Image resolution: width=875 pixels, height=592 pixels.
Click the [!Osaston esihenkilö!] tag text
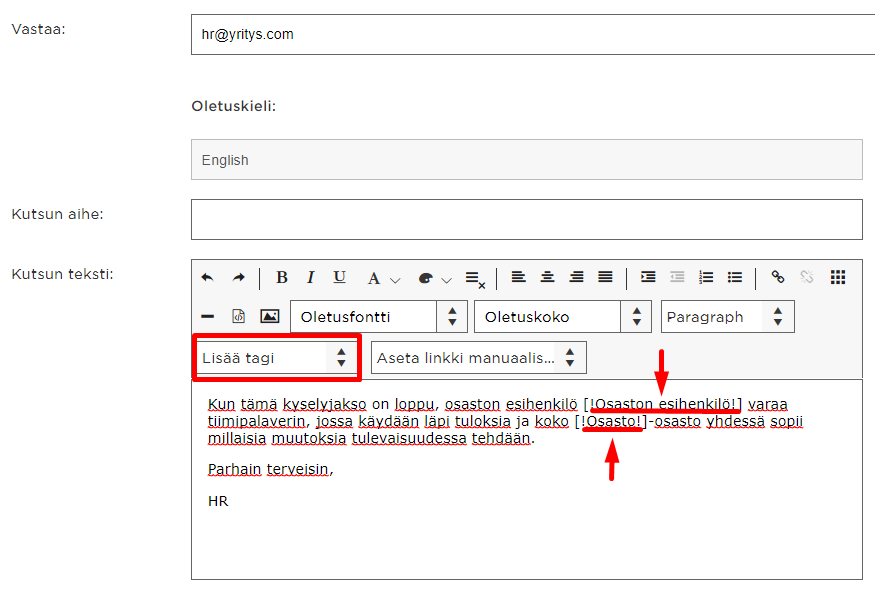(662, 404)
